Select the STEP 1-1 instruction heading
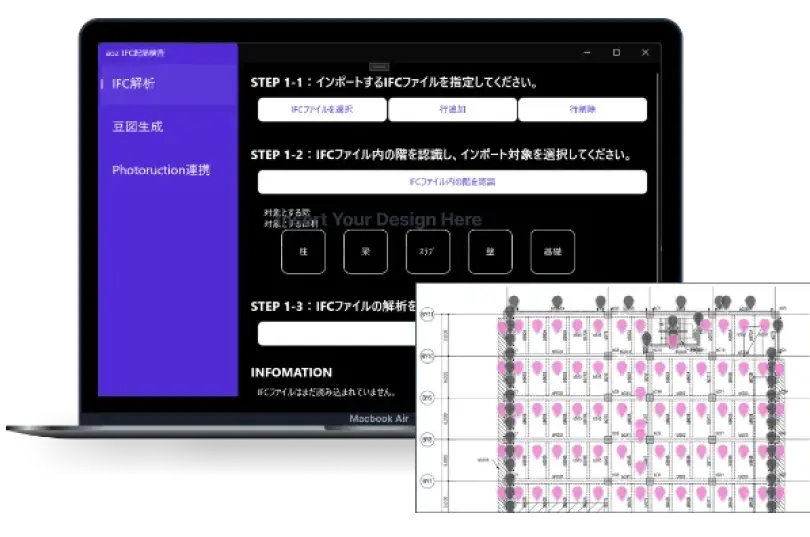810x537 pixels. pyautogui.click(x=394, y=83)
